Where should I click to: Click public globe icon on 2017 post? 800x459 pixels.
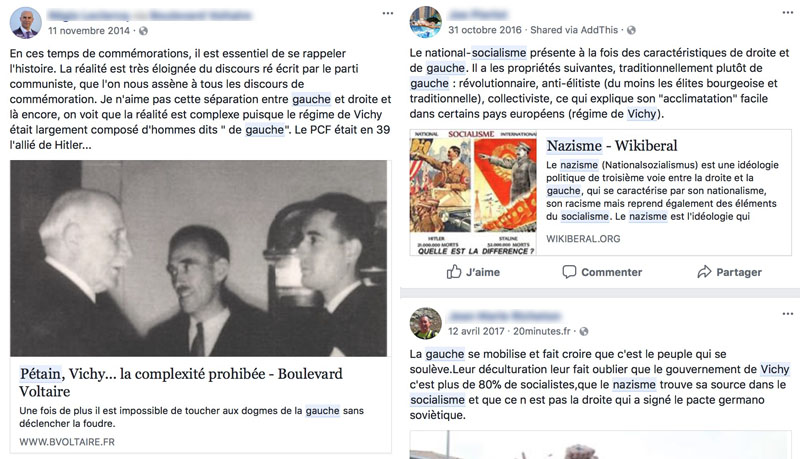pyautogui.click(x=584, y=332)
